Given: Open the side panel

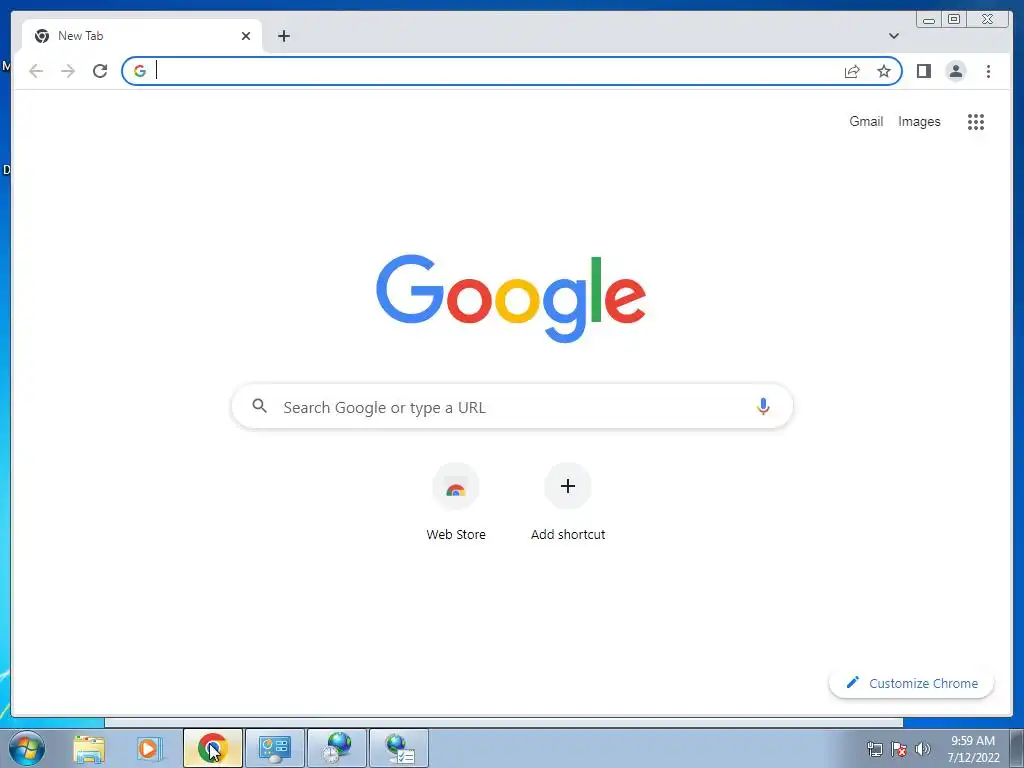Looking at the screenshot, I should point(923,71).
